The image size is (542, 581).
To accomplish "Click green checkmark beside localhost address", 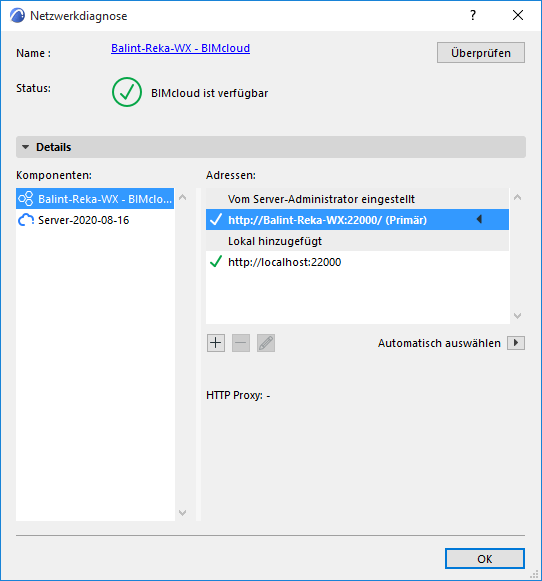I will click(x=216, y=262).
